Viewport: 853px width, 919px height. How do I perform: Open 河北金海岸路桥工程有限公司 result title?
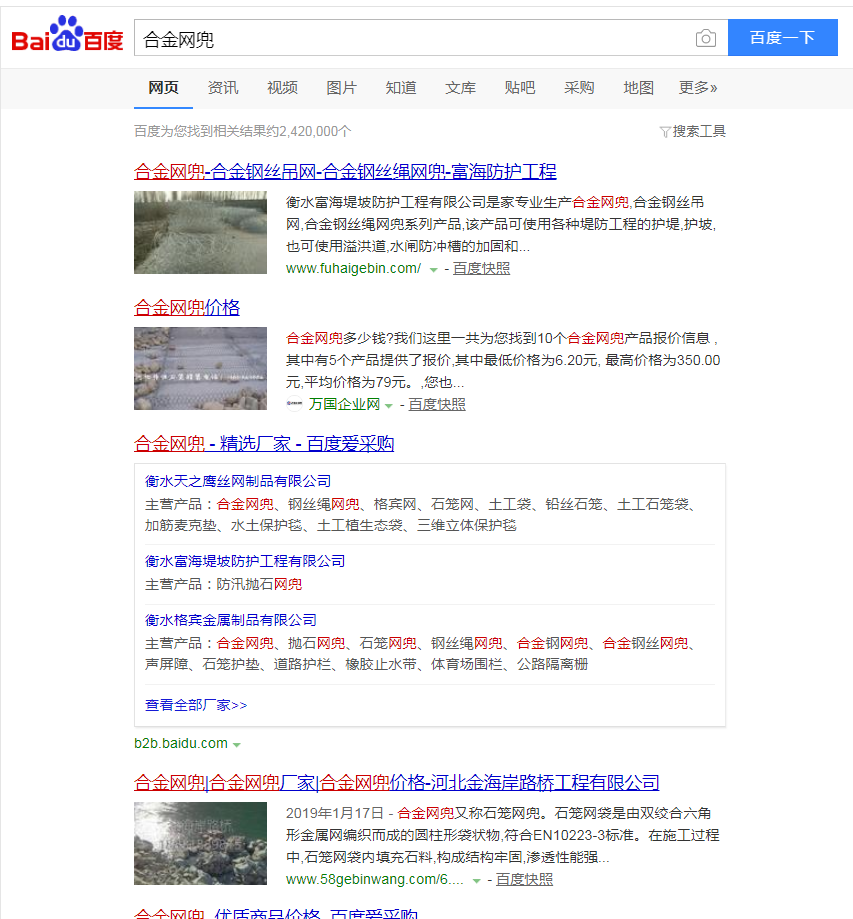tap(397, 782)
